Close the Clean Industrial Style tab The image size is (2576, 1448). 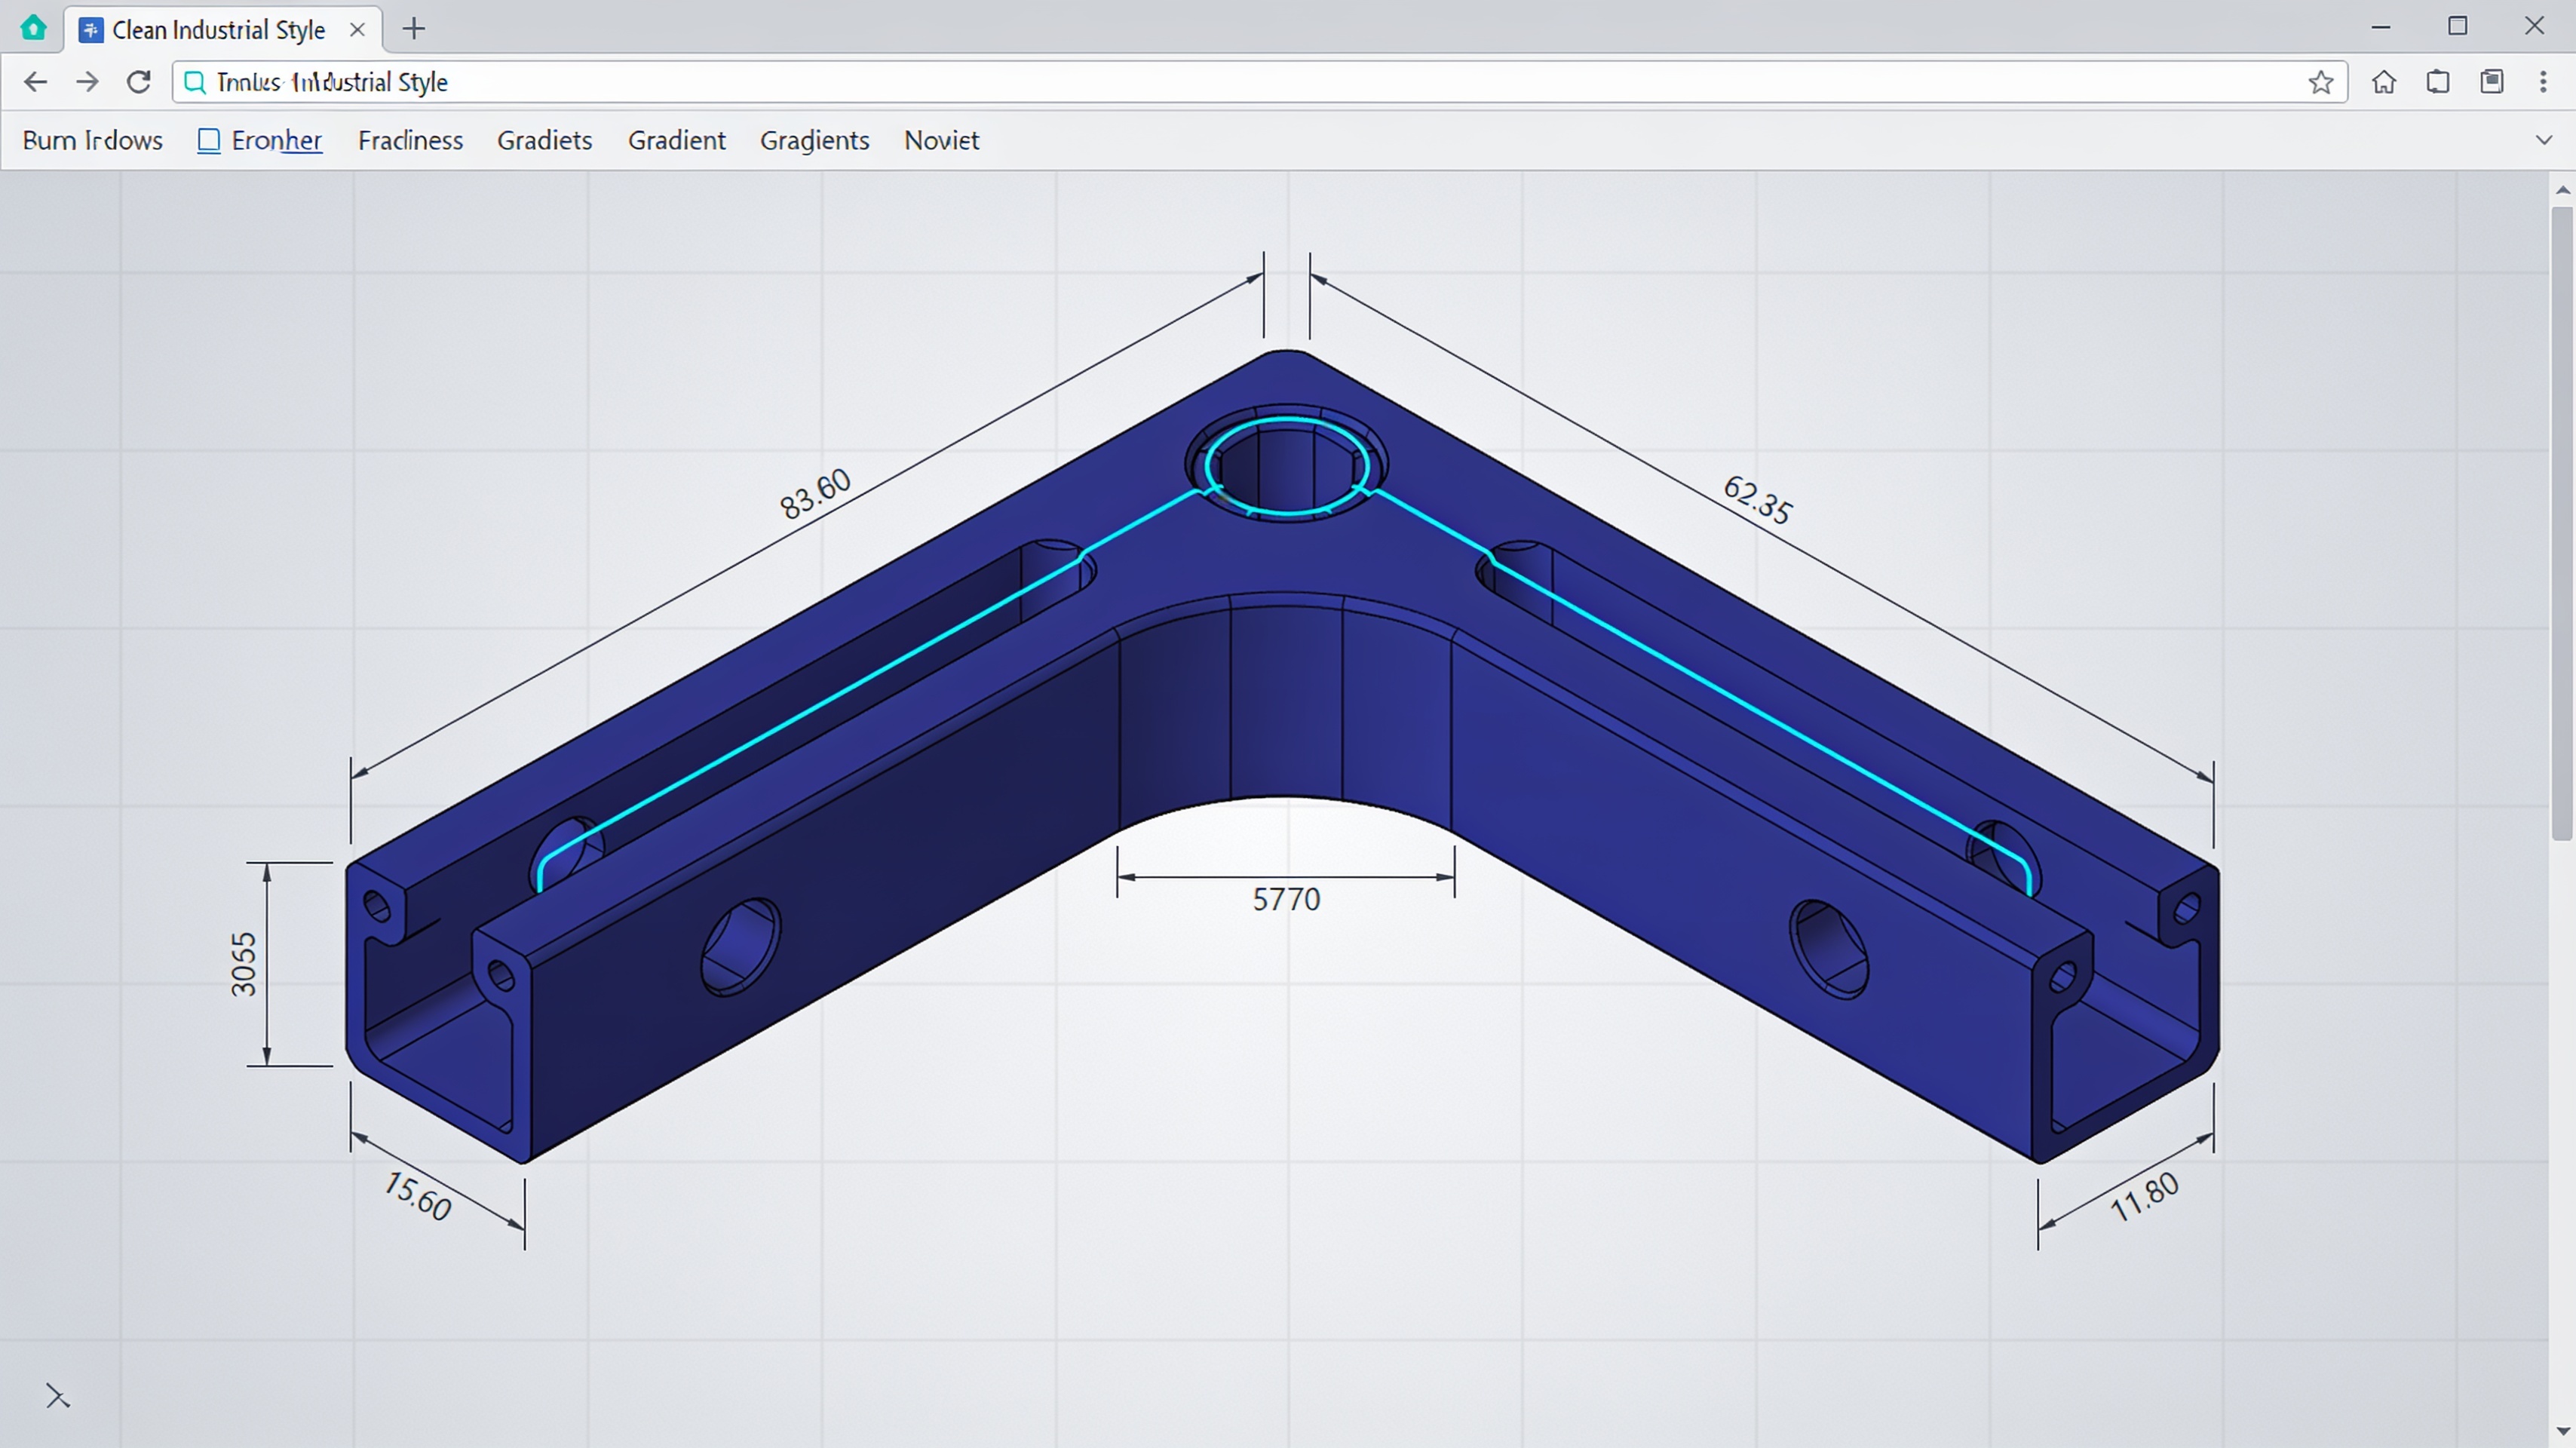click(357, 30)
